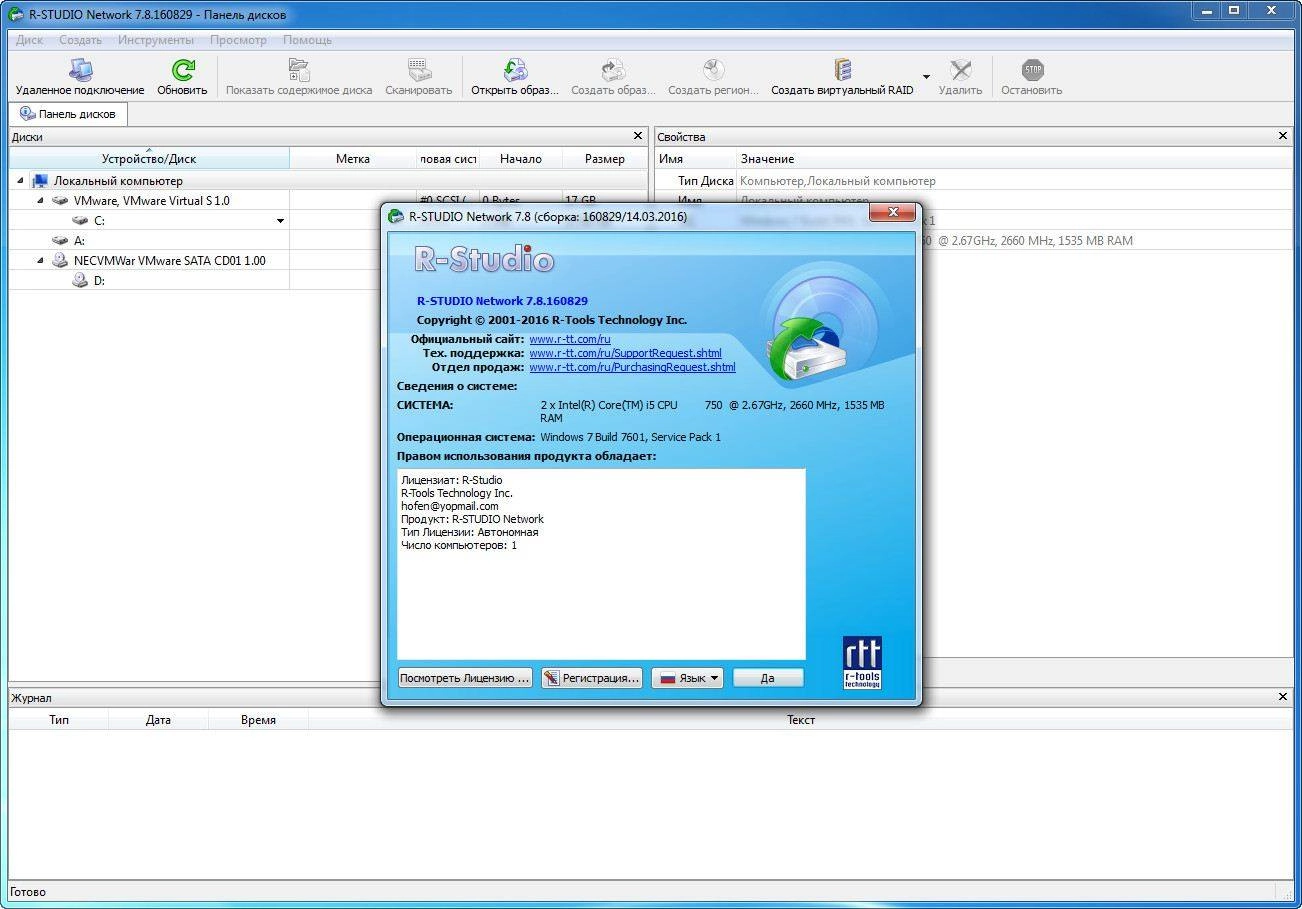
Task: Open the SupportRequest.shtml support link
Action: point(625,354)
